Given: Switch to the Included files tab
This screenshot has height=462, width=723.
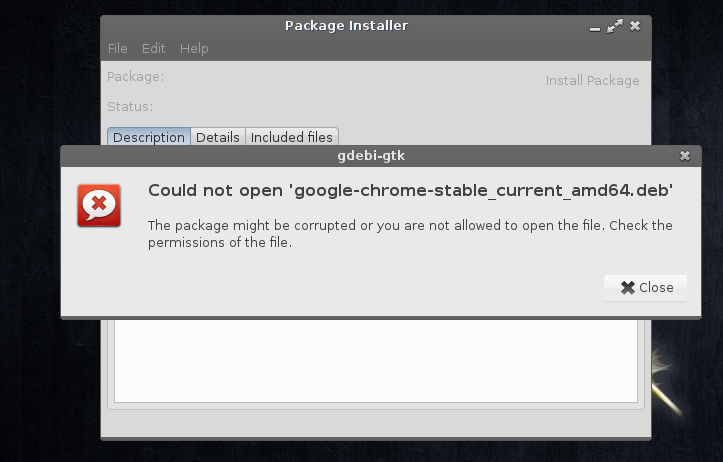Looking at the screenshot, I should (x=292, y=138).
